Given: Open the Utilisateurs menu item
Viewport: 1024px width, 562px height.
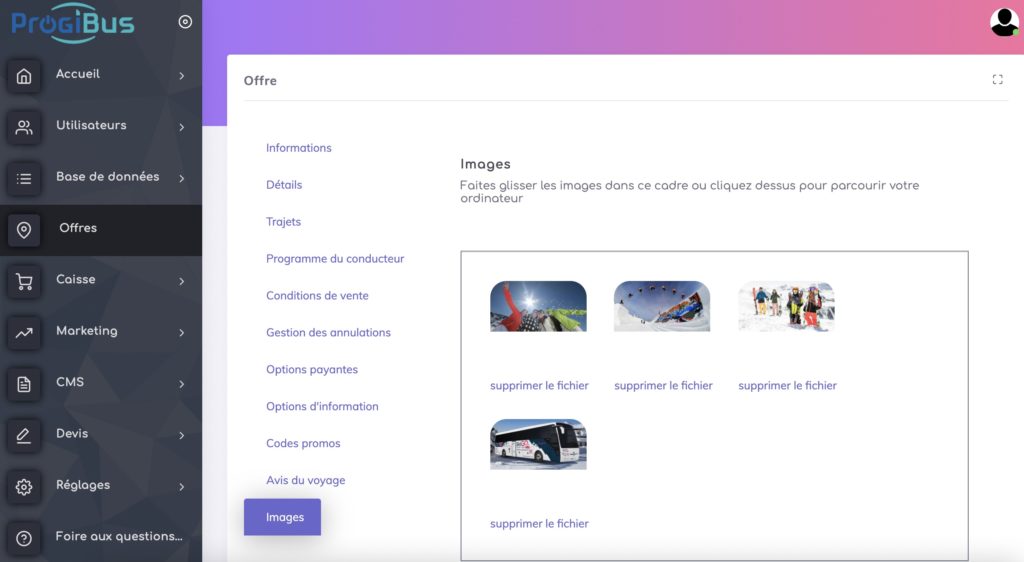Looking at the screenshot, I should point(101,127).
